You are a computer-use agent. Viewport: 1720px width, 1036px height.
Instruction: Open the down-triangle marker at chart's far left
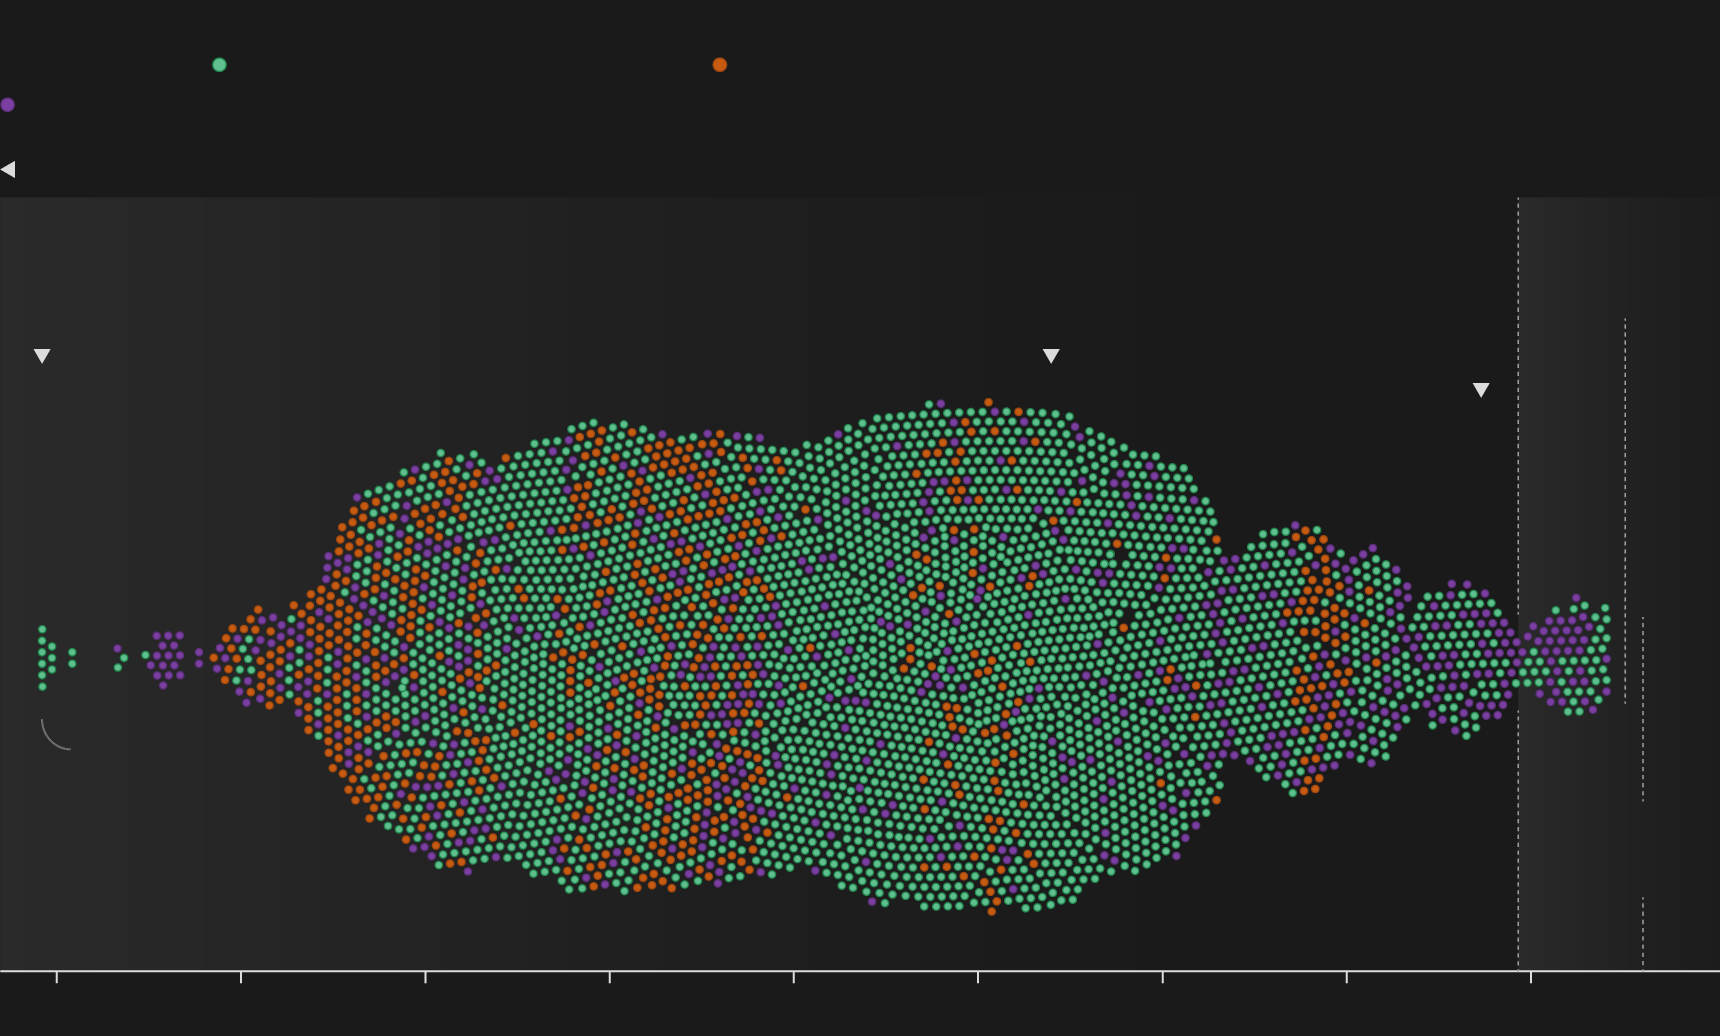click(x=42, y=356)
